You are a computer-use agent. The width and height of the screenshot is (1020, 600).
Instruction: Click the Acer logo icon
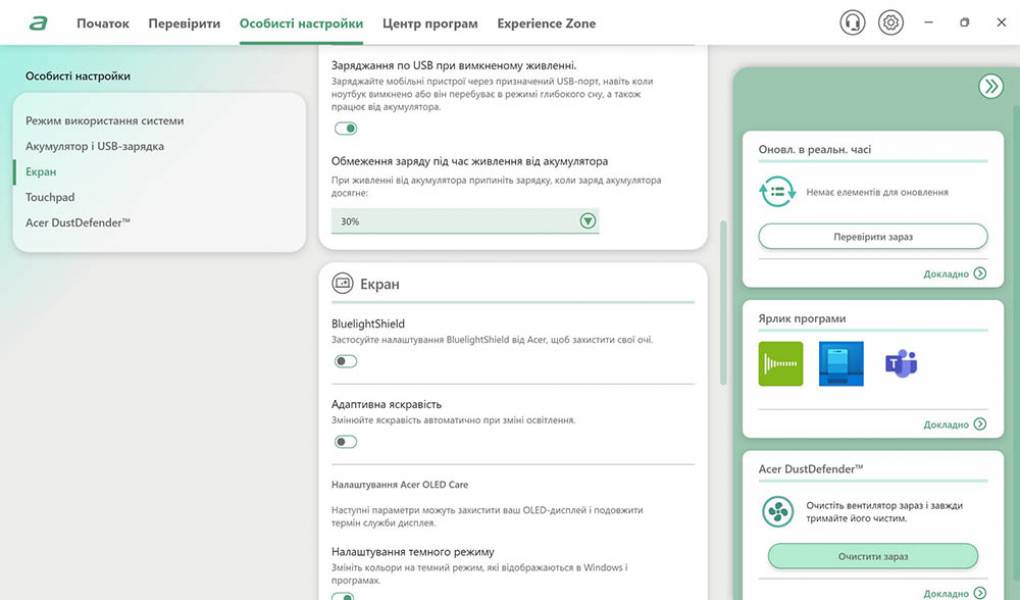(x=38, y=23)
